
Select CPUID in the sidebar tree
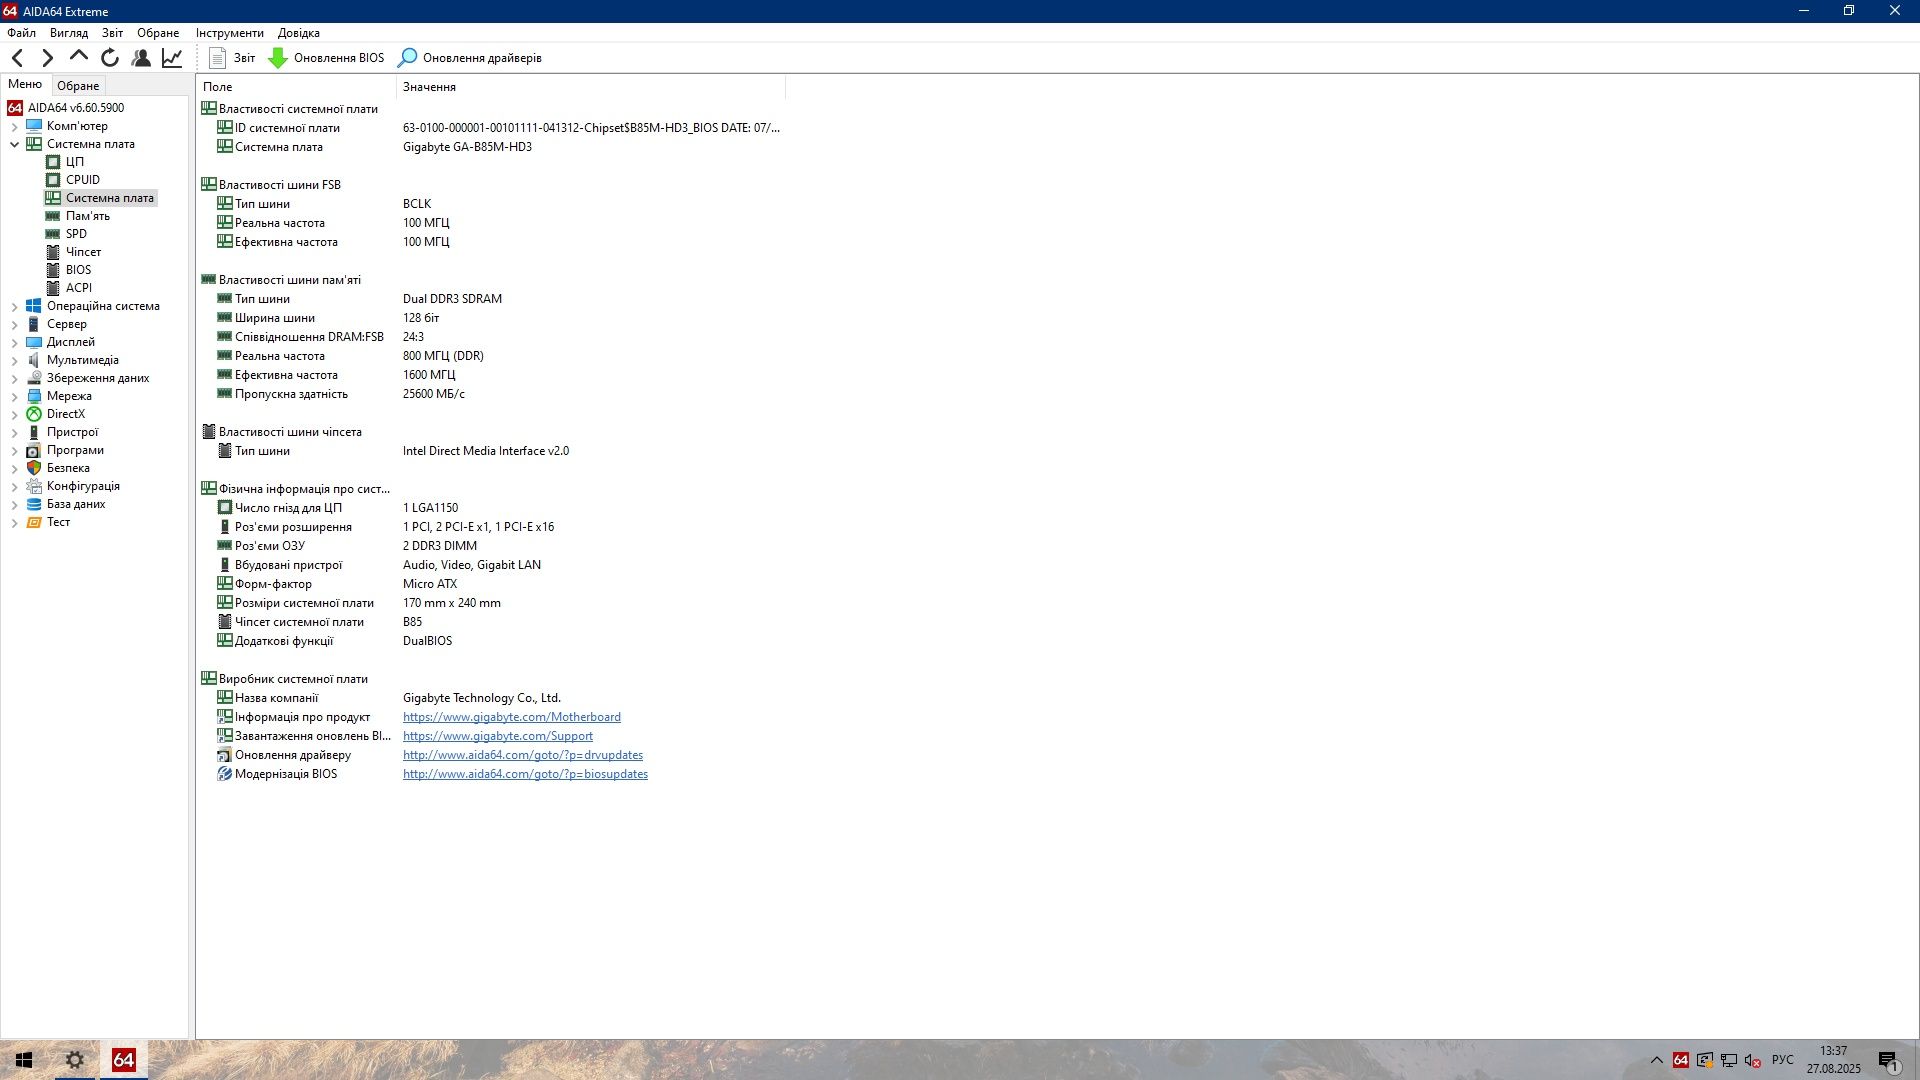tap(83, 180)
